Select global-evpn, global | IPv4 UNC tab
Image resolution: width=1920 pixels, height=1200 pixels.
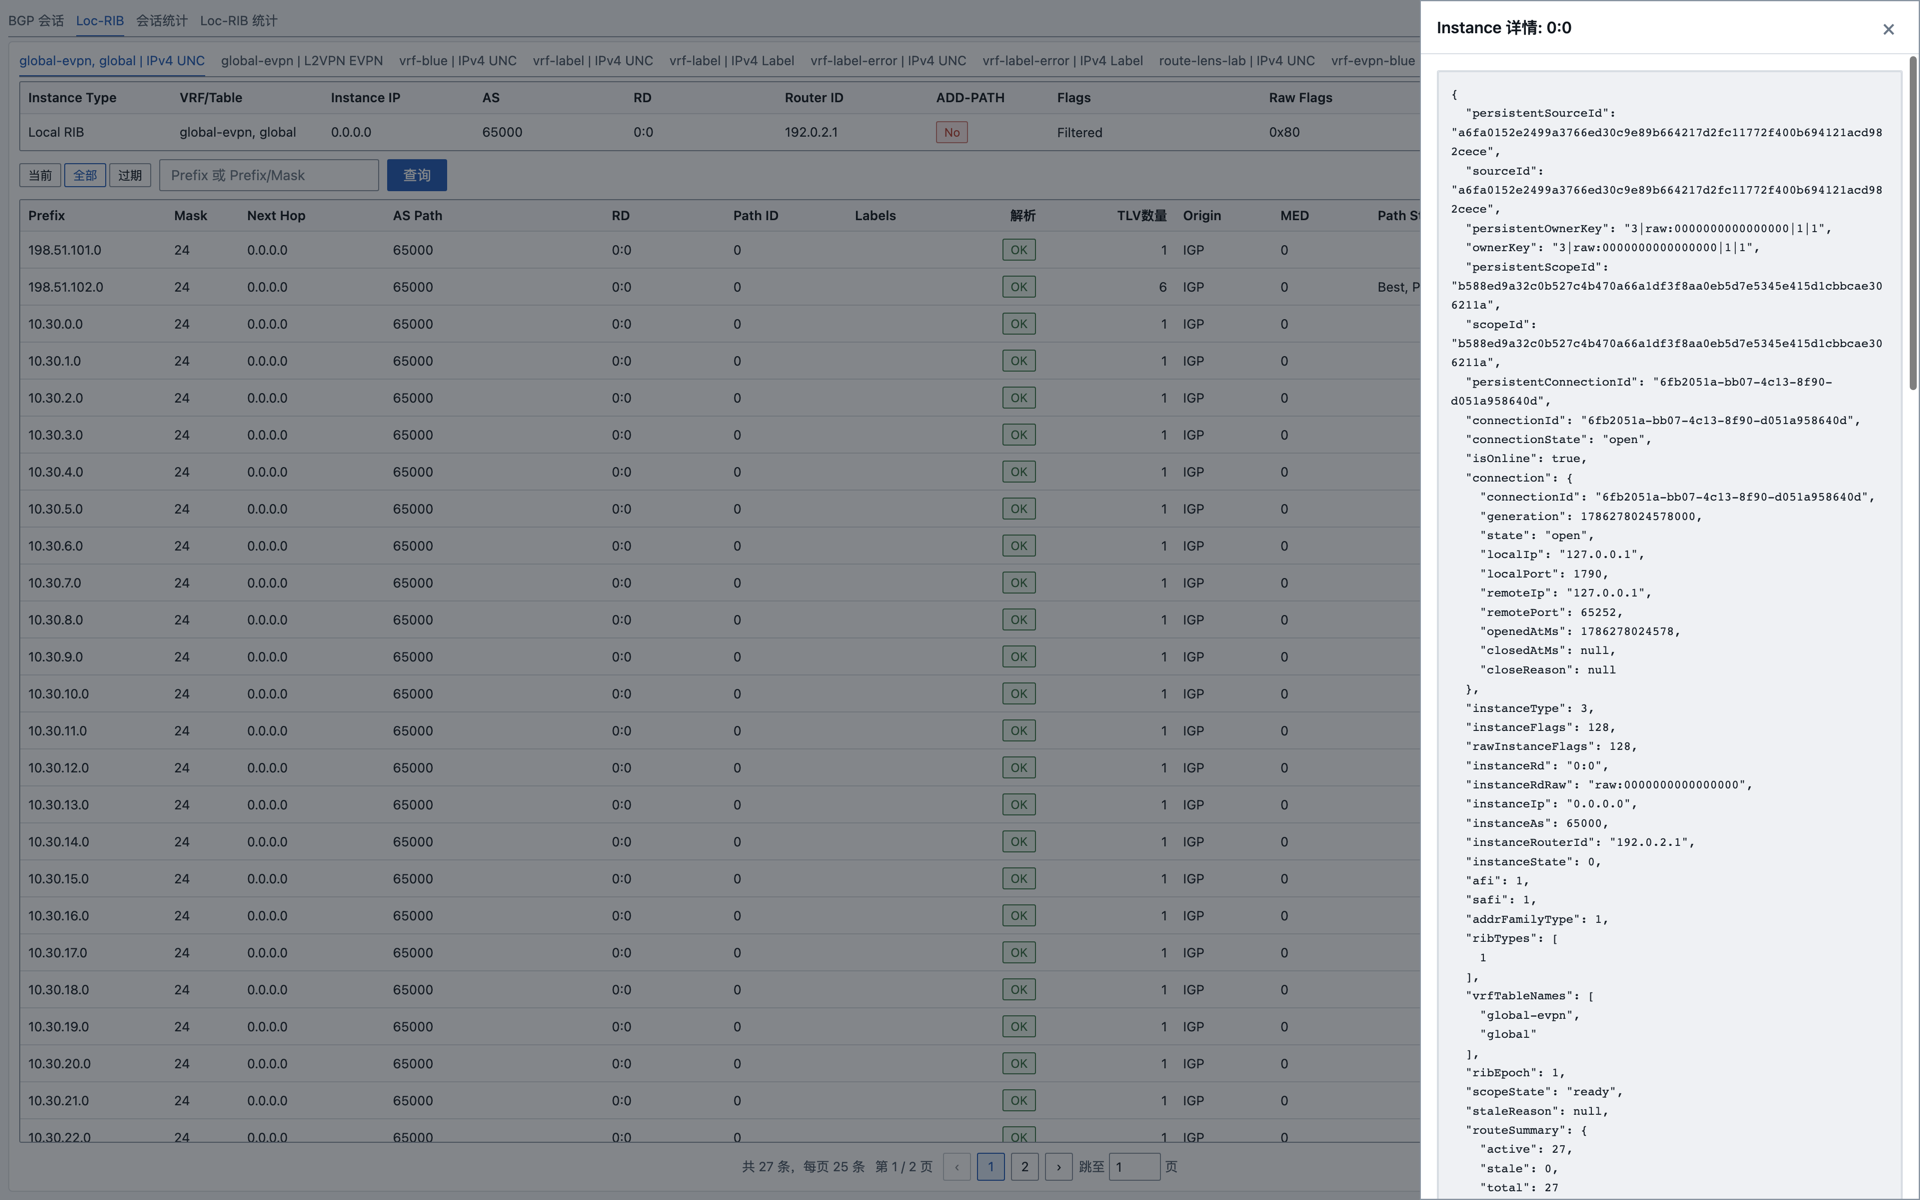point(112,60)
